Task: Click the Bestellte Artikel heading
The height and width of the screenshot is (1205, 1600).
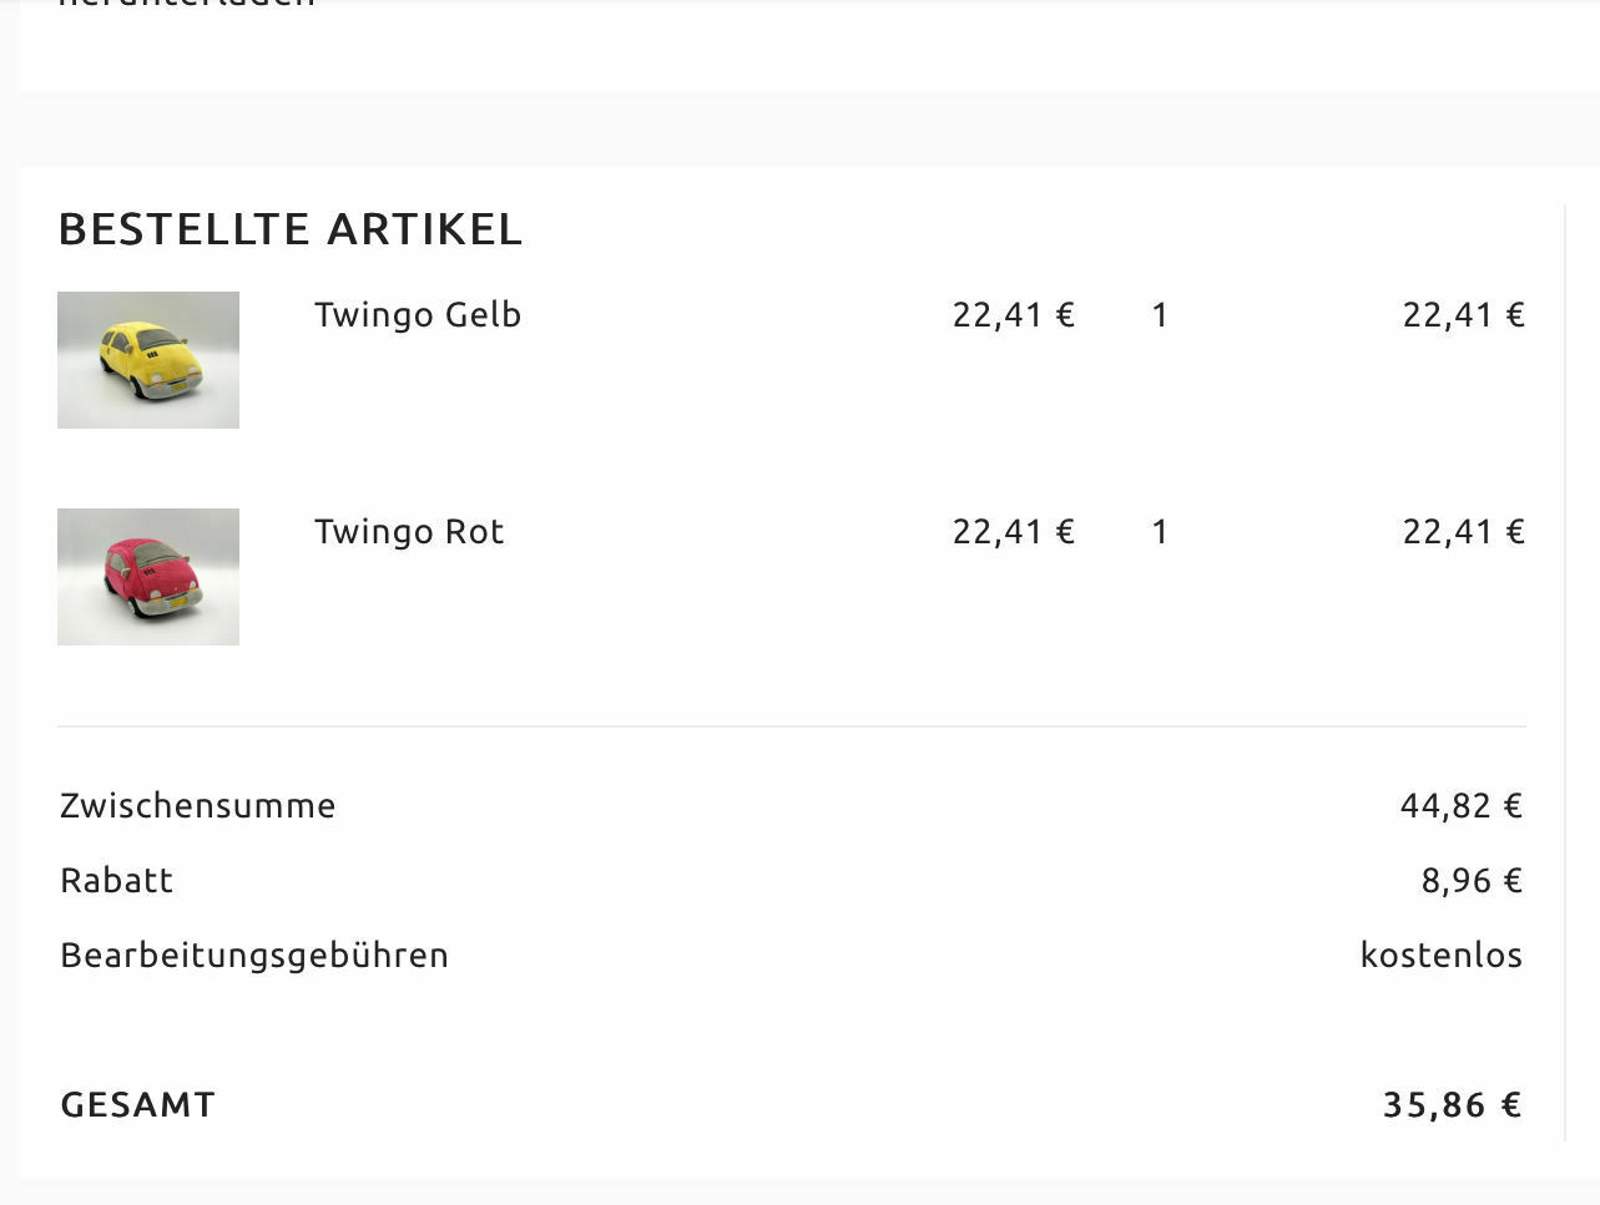Action: (x=290, y=229)
